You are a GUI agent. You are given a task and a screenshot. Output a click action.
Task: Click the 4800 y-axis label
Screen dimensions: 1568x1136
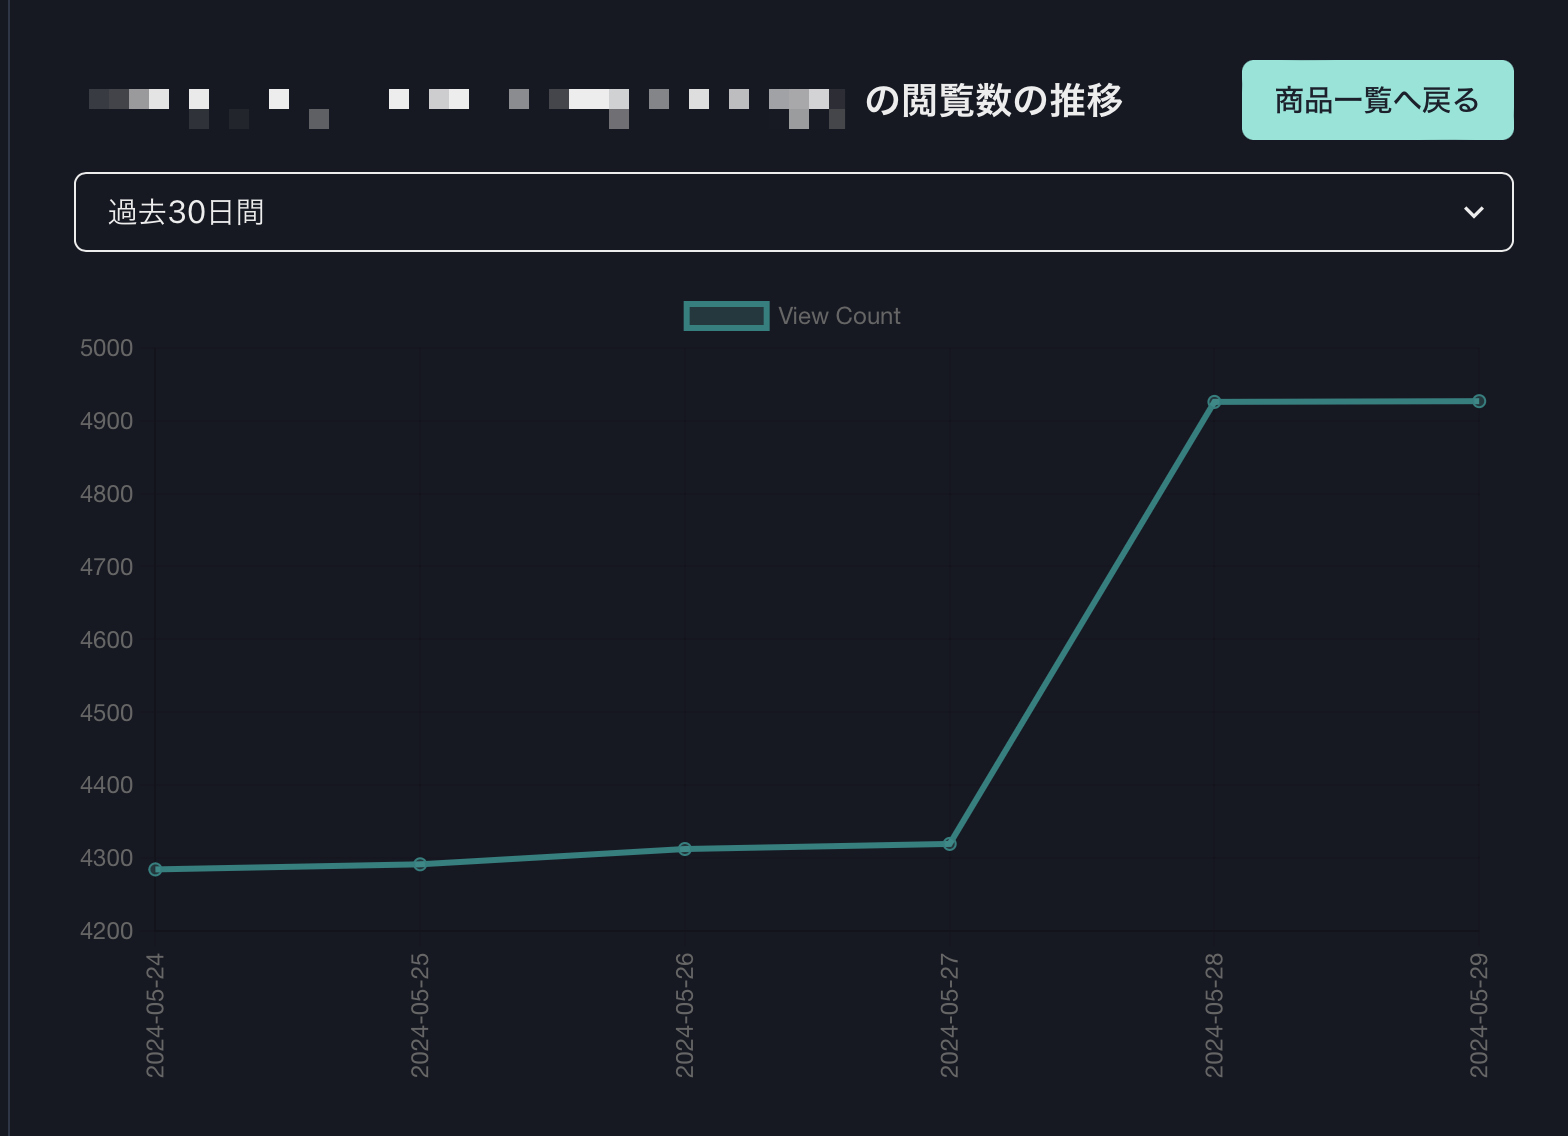click(106, 494)
